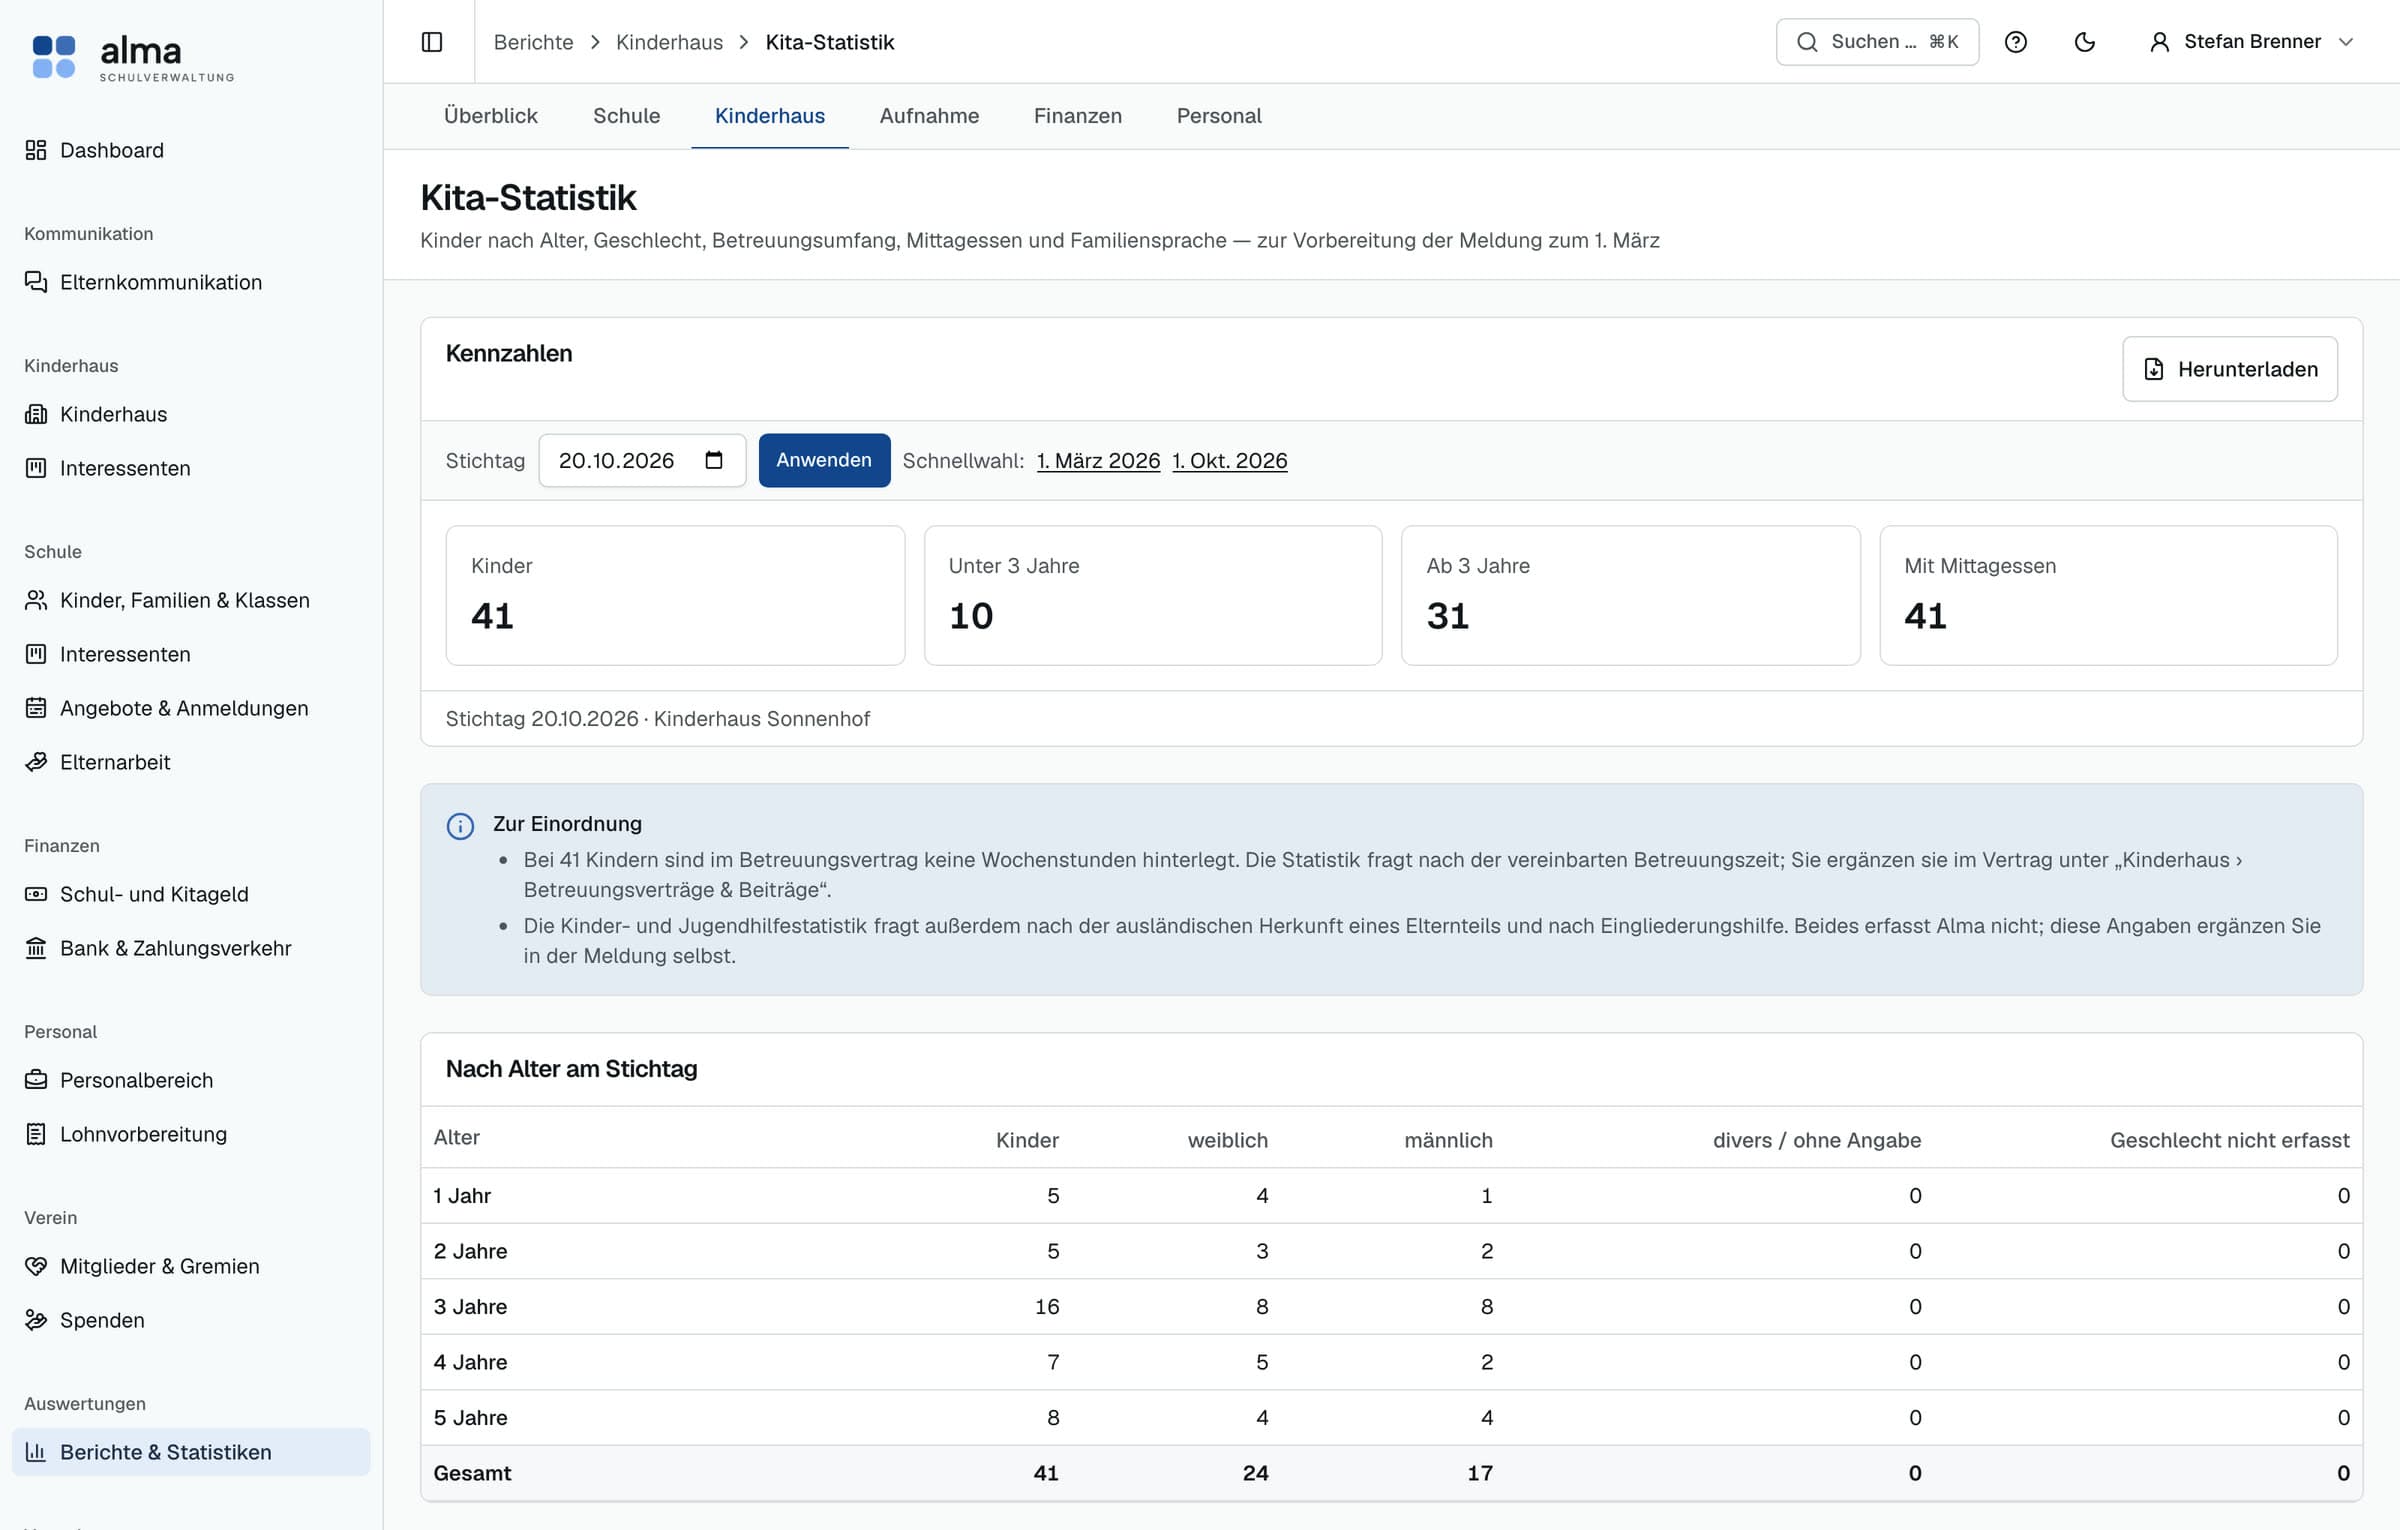Go to Elternarbeit
This screenshot has height=1530, width=2400.
191,762
